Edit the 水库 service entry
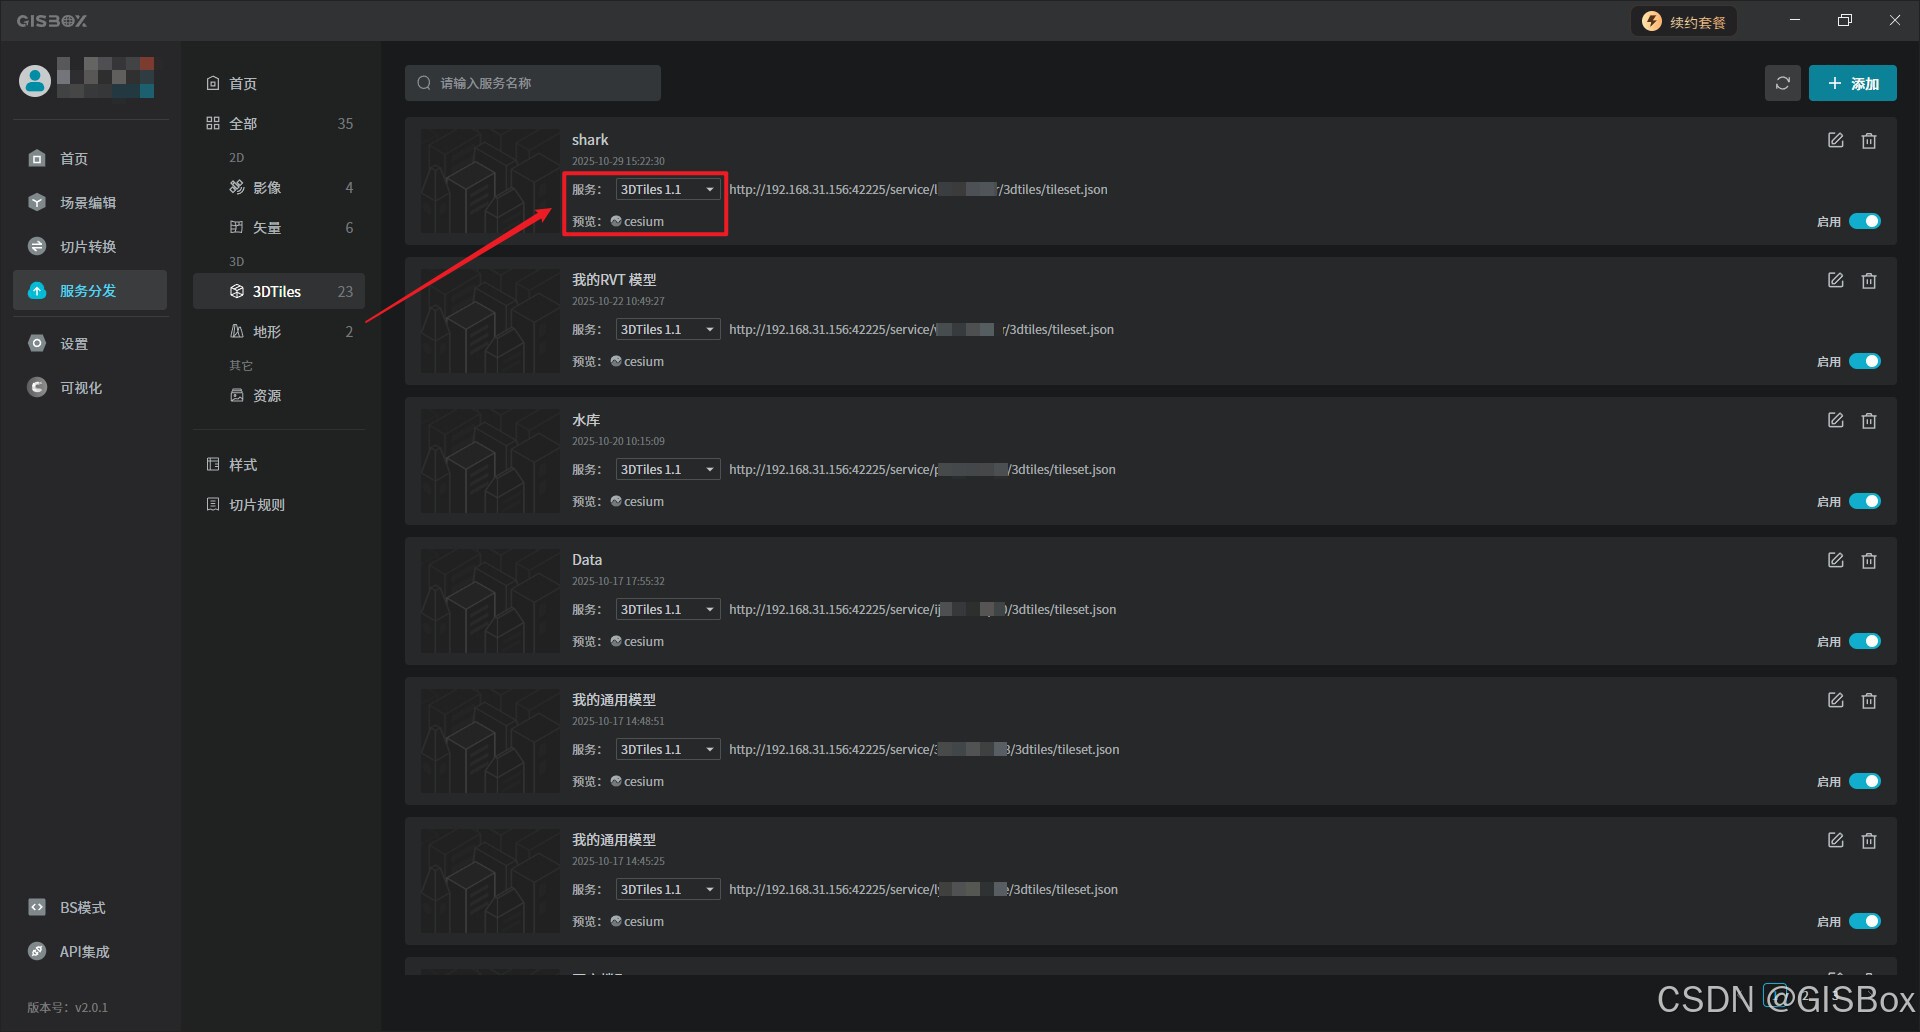The width and height of the screenshot is (1920, 1032). 1835,420
